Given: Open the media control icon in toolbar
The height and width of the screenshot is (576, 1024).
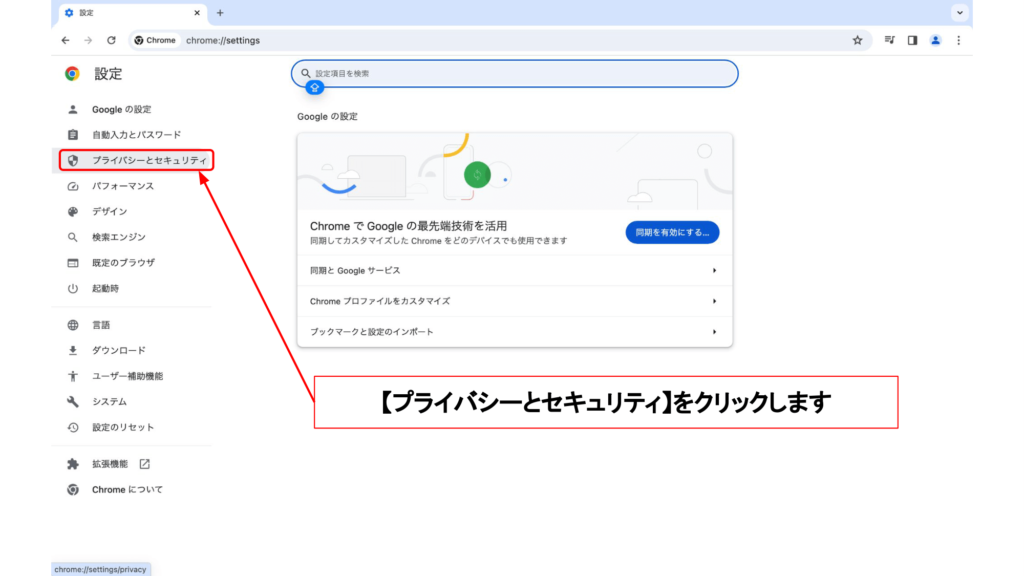Looking at the screenshot, I should coord(889,40).
